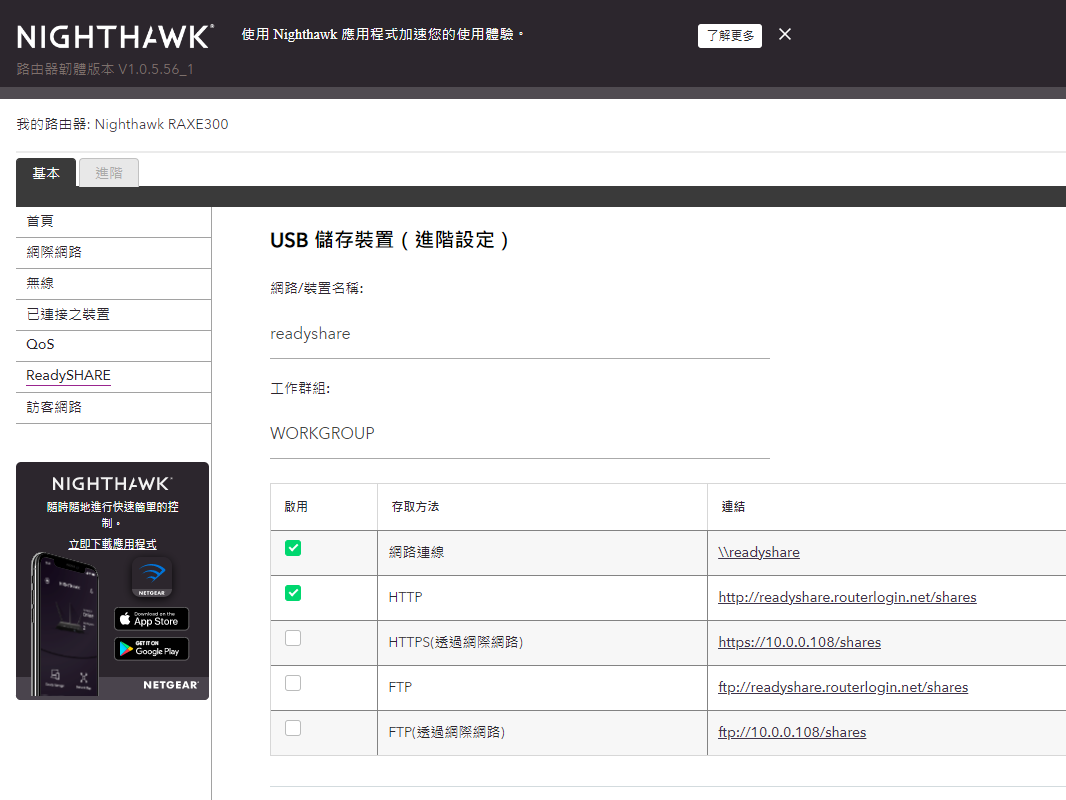Viewport: 1066px width, 800px height.
Task: Click the HTTP access method cell
Action: (x=542, y=597)
